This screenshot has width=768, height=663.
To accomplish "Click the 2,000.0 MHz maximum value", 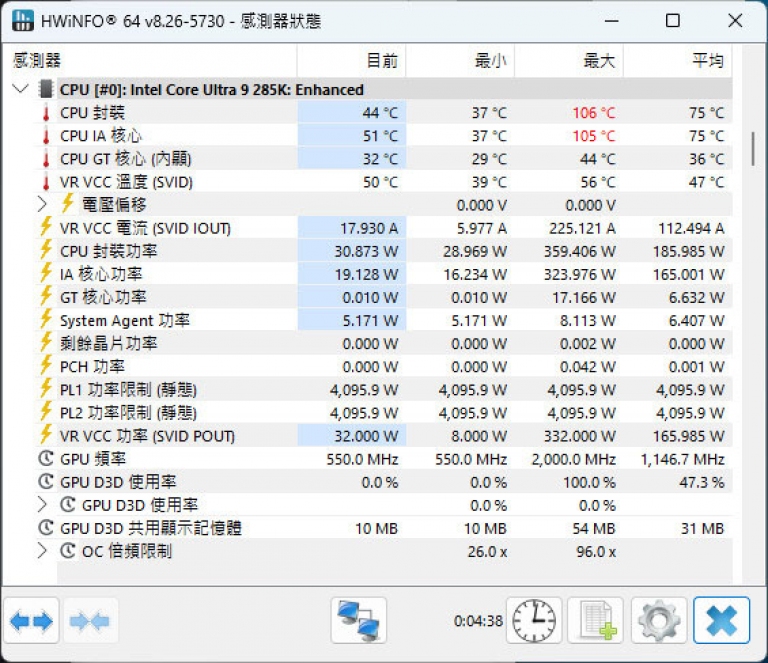I will point(574,459).
